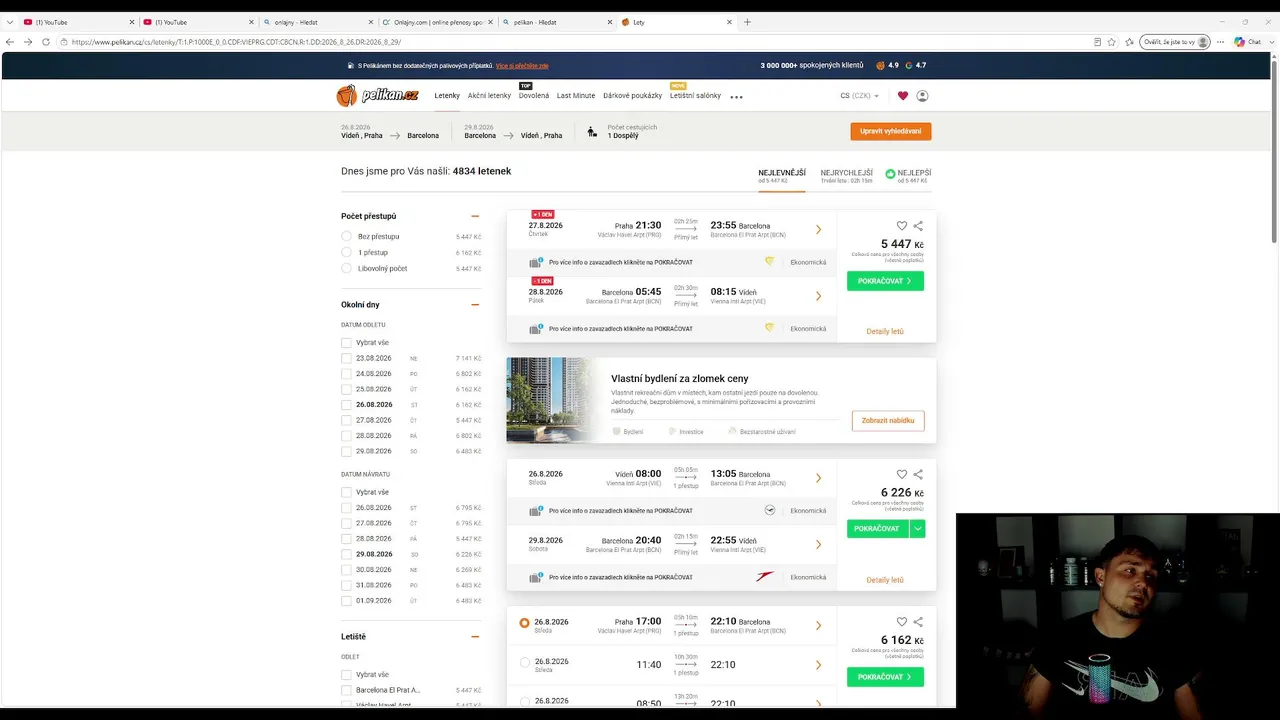Open the user account icon
1280x720 pixels.
point(922,96)
